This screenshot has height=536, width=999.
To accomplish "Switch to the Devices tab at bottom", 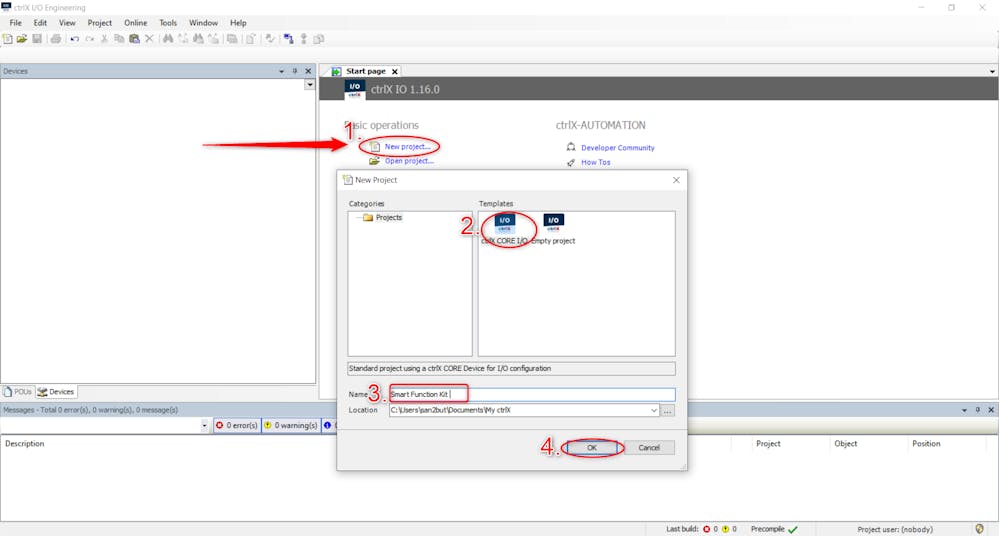I will coord(56,391).
